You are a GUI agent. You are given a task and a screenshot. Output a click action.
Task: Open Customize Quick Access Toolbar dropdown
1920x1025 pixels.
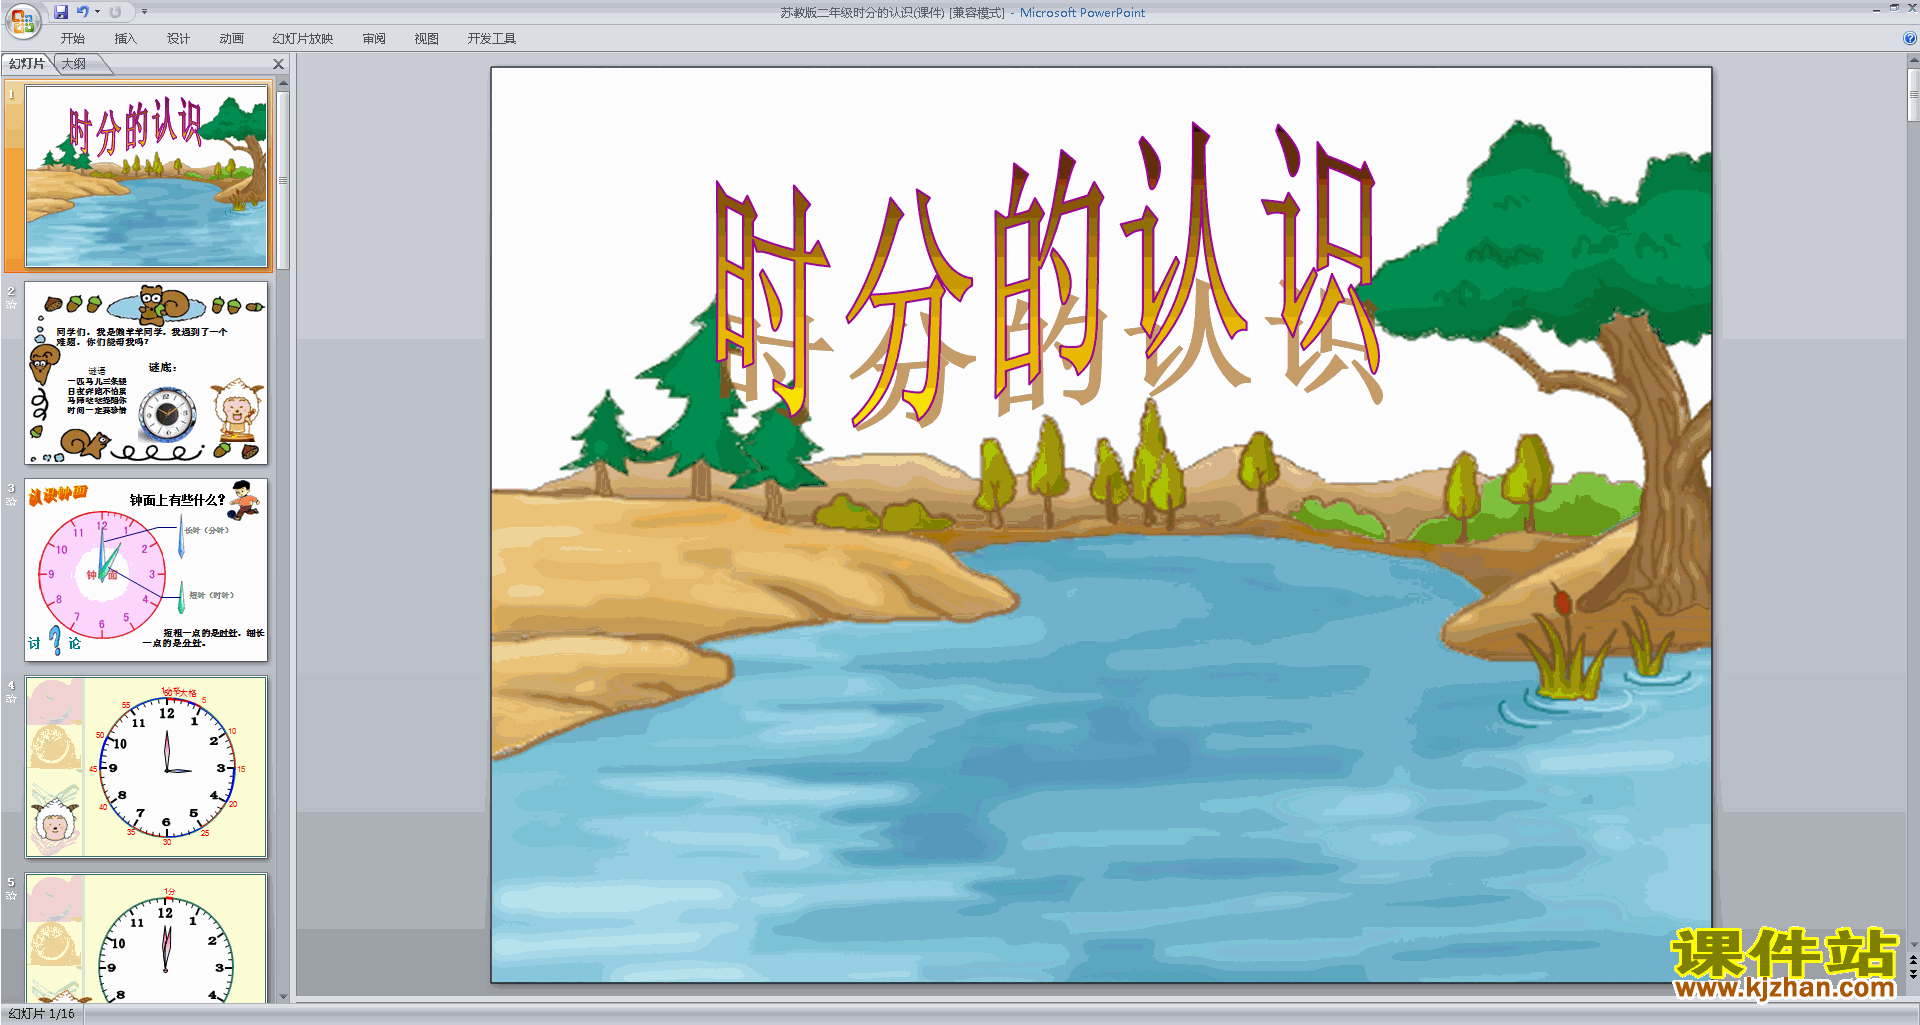click(144, 12)
